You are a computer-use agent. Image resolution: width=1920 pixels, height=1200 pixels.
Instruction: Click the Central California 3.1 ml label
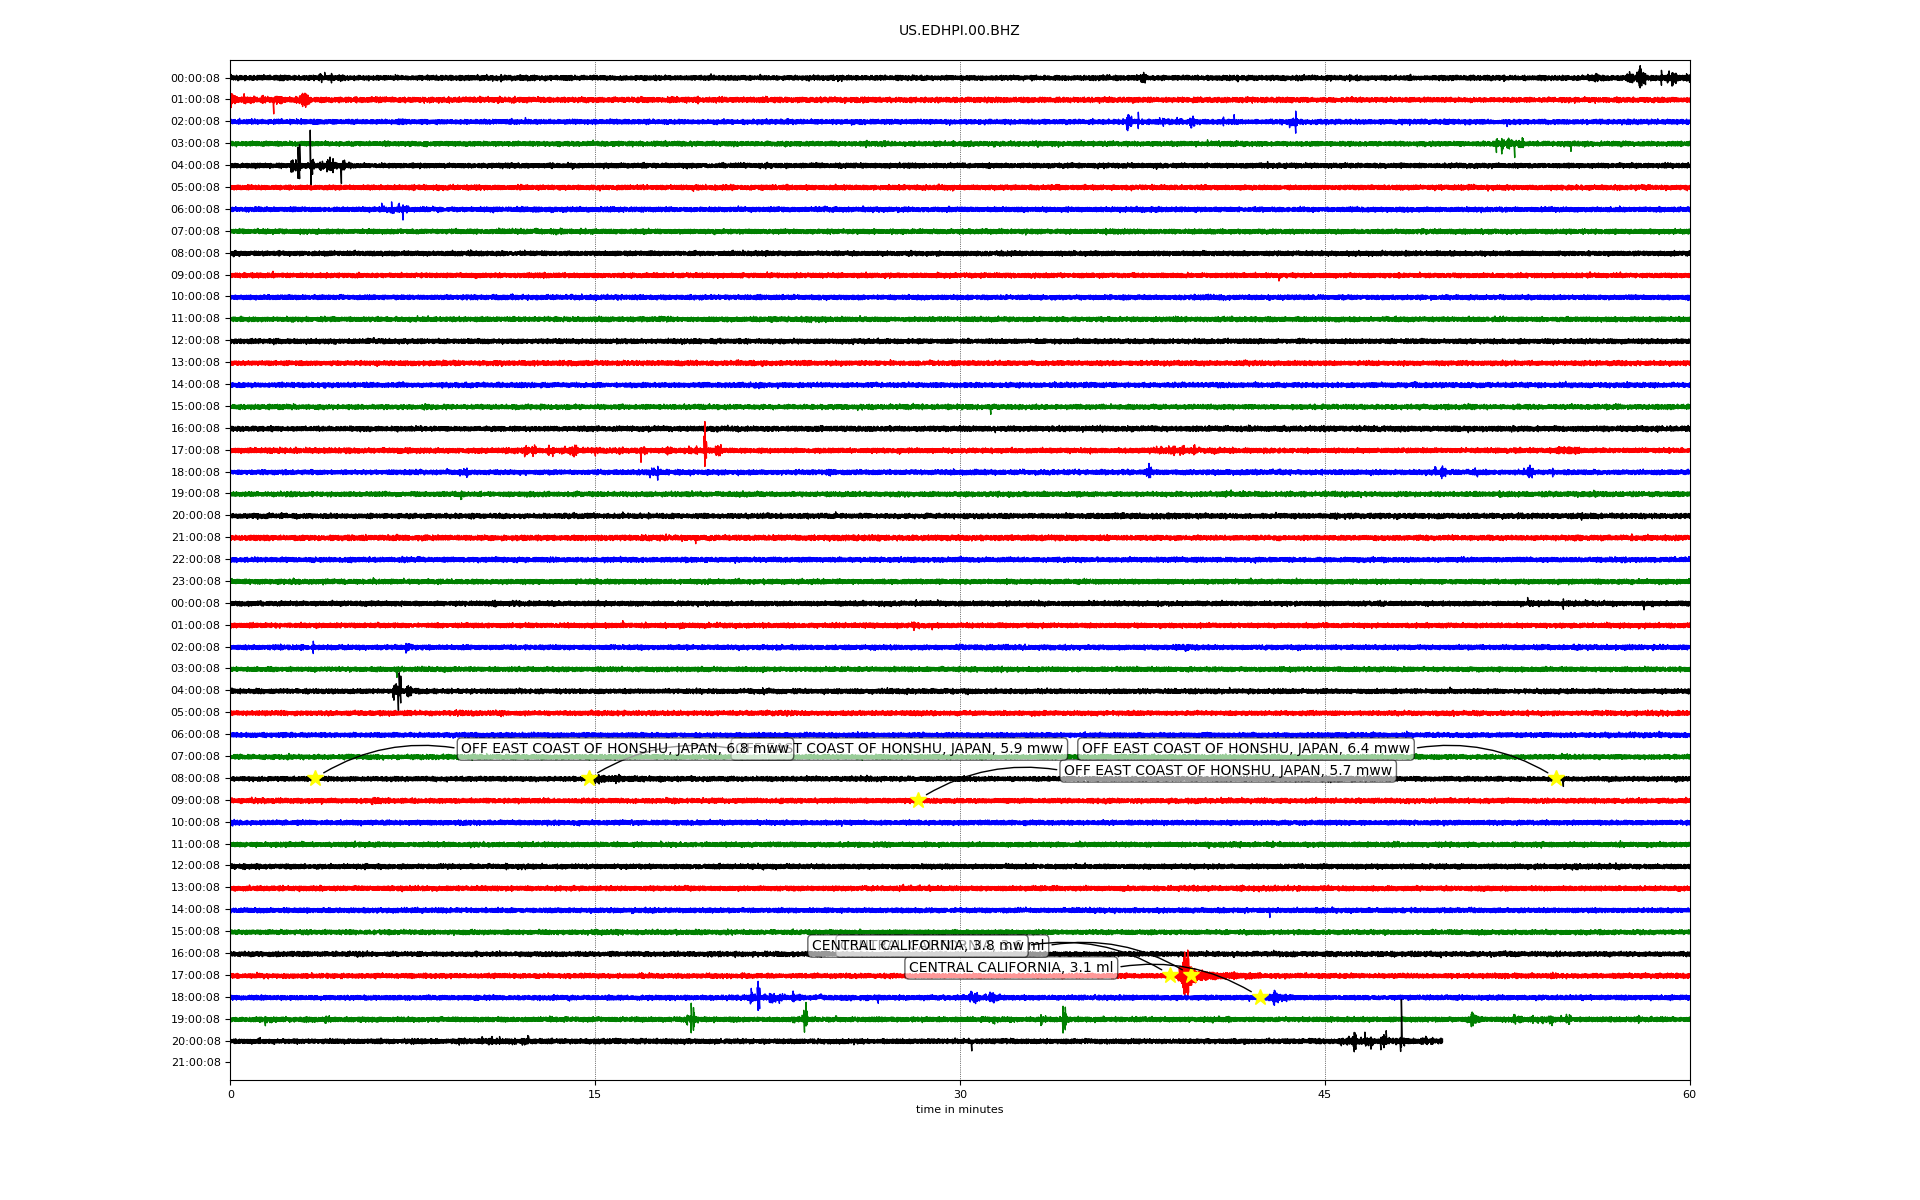pyautogui.click(x=1010, y=967)
